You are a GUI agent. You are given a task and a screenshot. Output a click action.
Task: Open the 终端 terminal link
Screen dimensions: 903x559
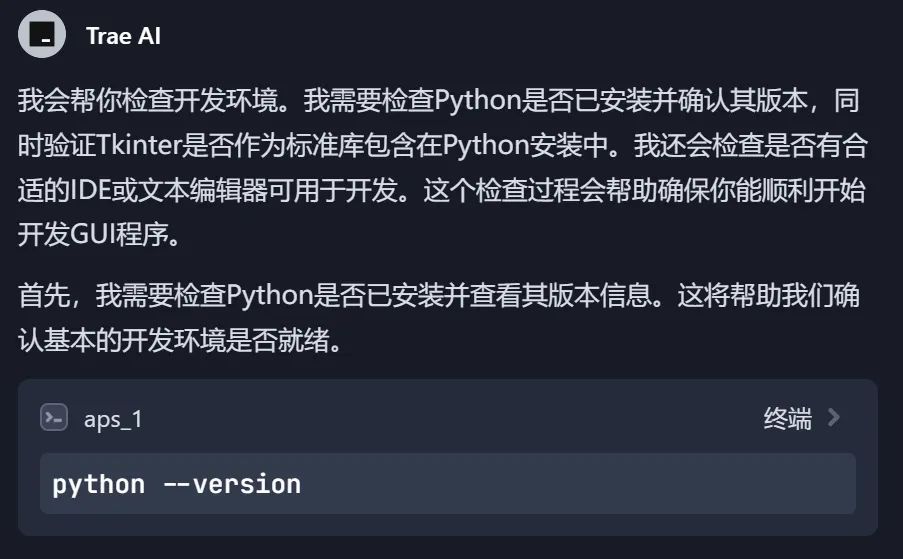tap(787, 419)
